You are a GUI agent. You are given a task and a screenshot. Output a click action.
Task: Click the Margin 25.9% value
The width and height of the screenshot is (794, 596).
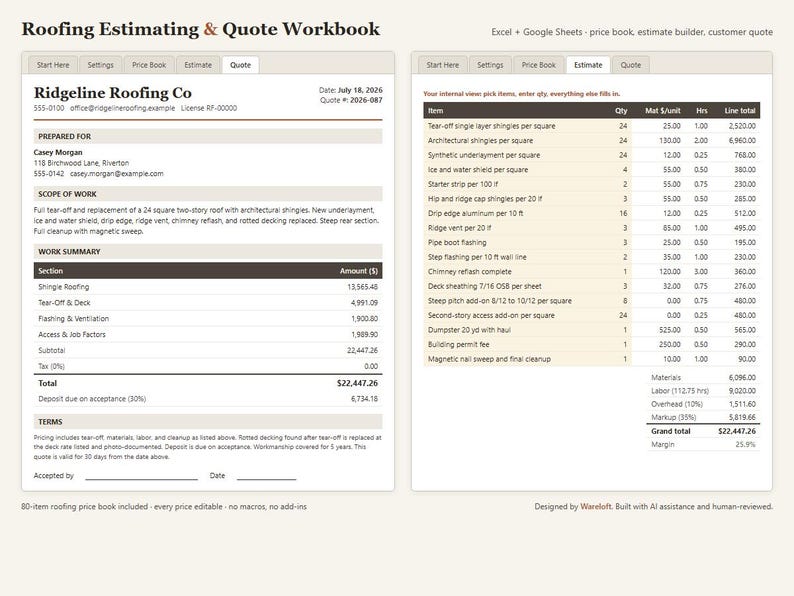[x=745, y=445]
